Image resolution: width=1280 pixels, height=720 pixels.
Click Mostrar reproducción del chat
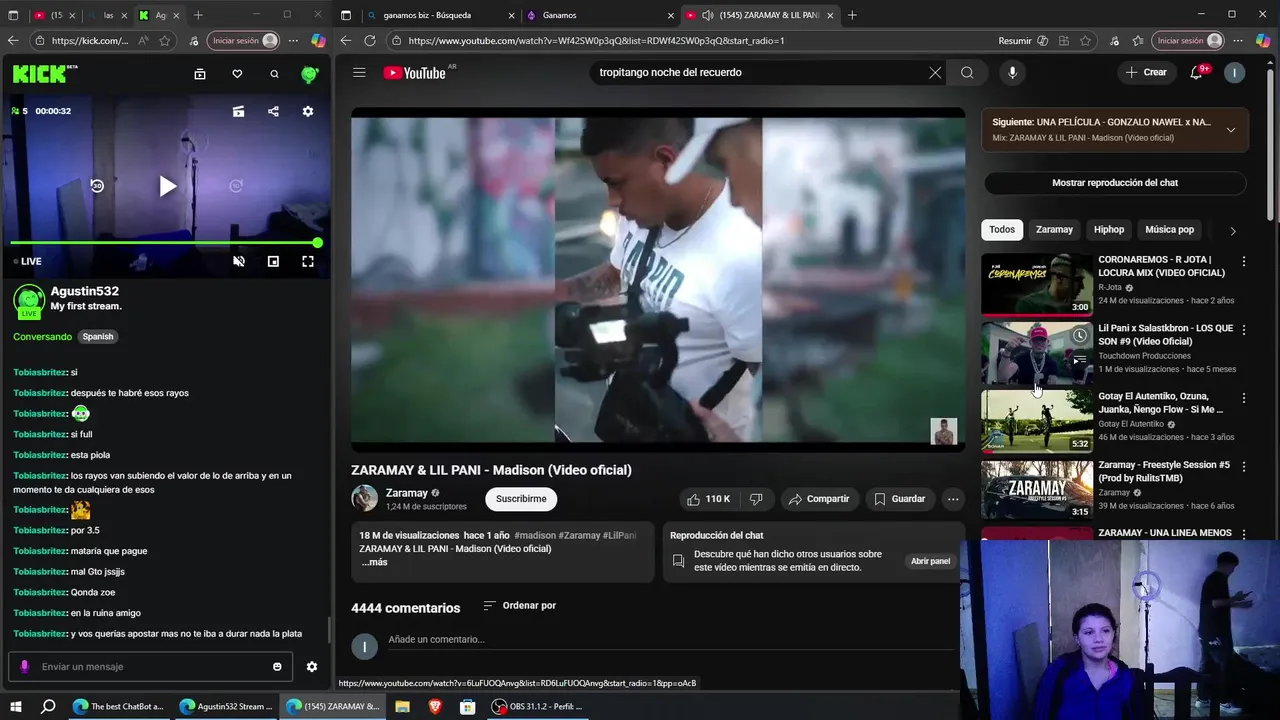pyautogui.click(x=1115, y=183)
